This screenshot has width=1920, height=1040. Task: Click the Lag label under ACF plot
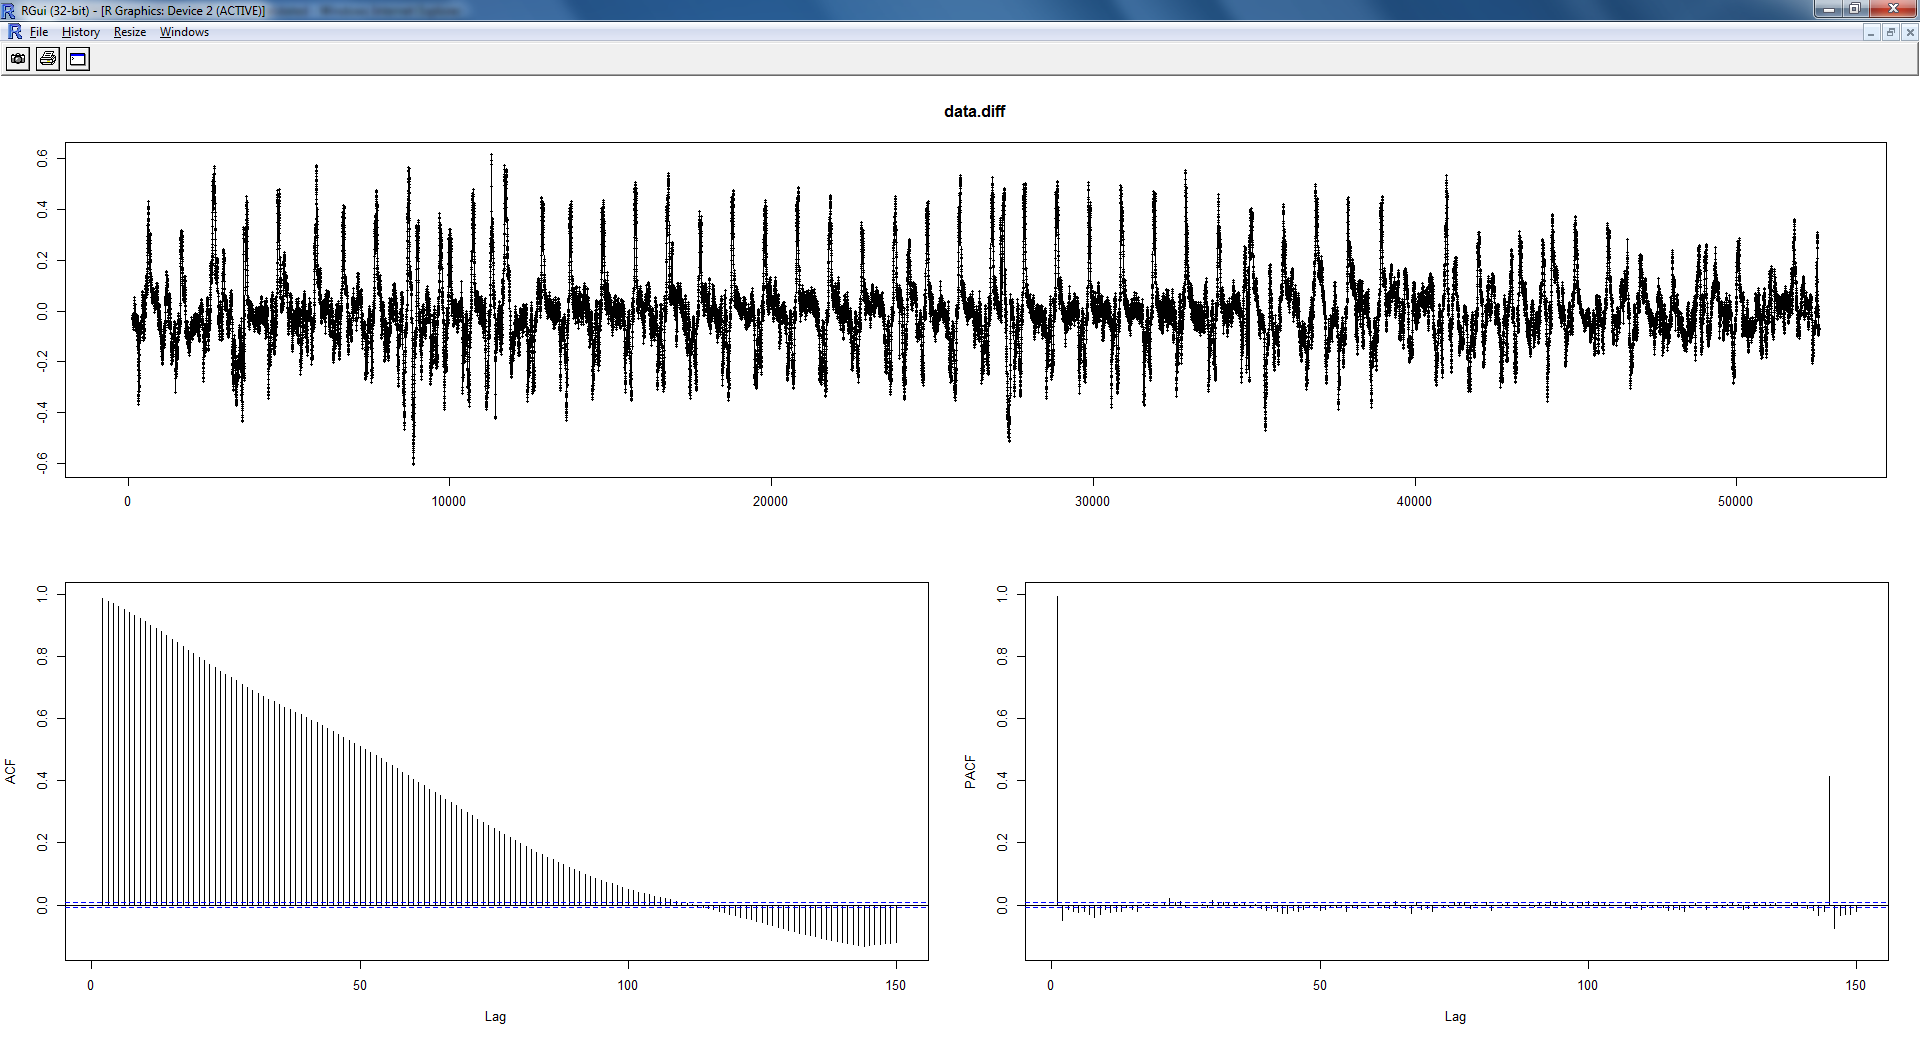495,1016
